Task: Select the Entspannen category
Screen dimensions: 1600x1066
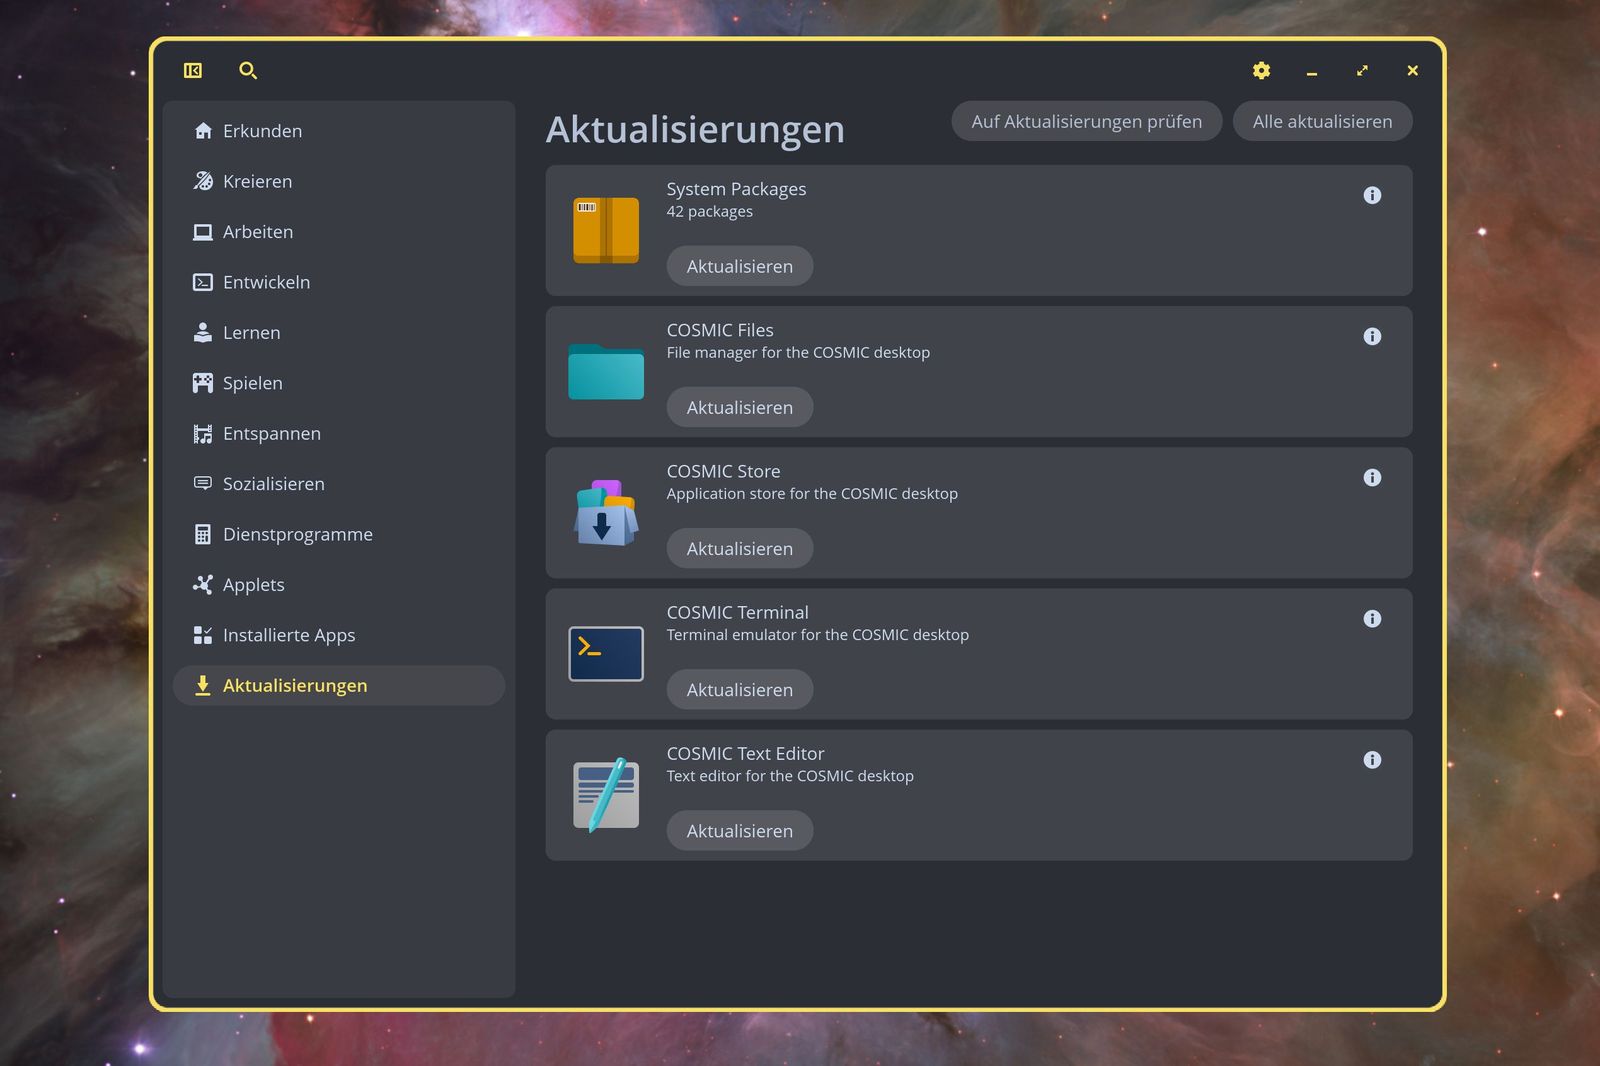Action: click(x=339, y=433)
